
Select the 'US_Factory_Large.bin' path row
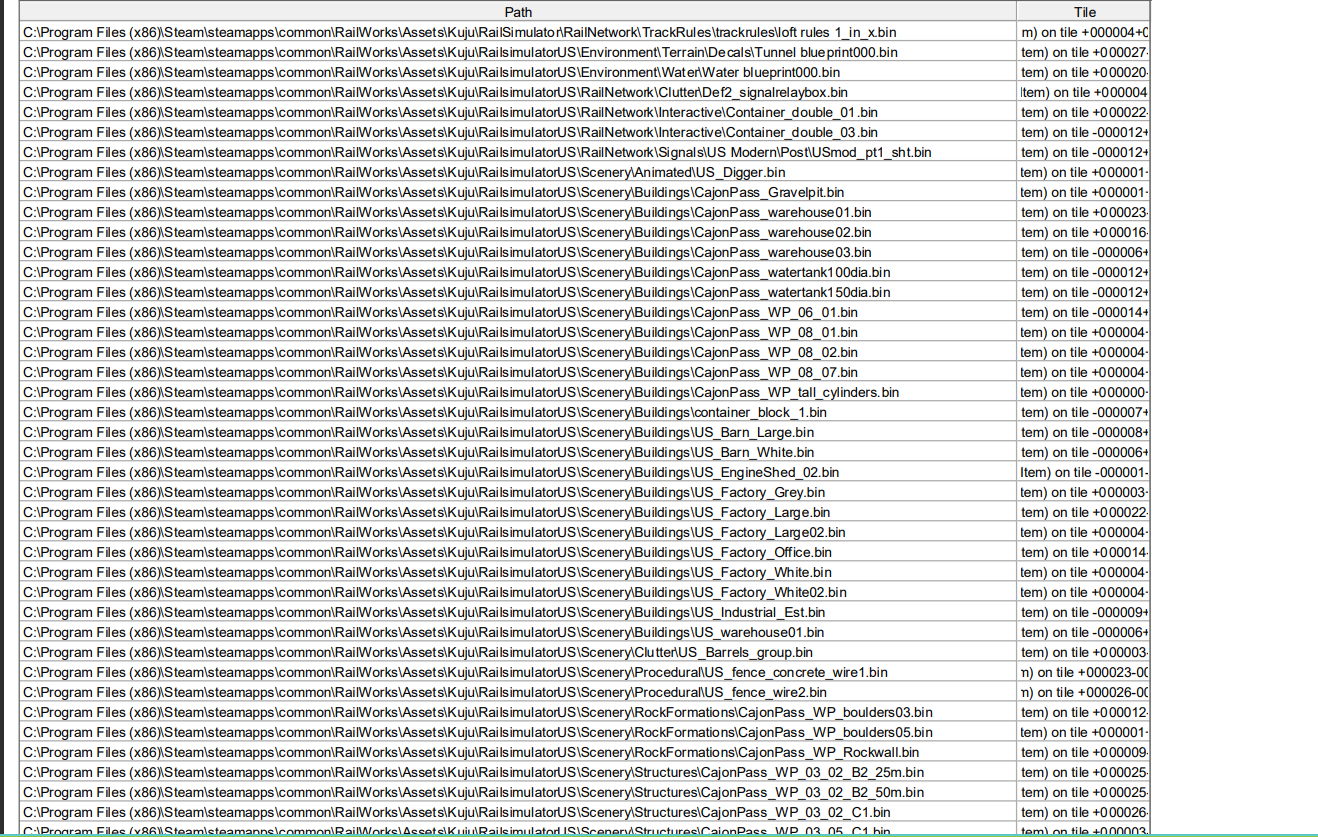pyautogui.click(x=518, y=512)
